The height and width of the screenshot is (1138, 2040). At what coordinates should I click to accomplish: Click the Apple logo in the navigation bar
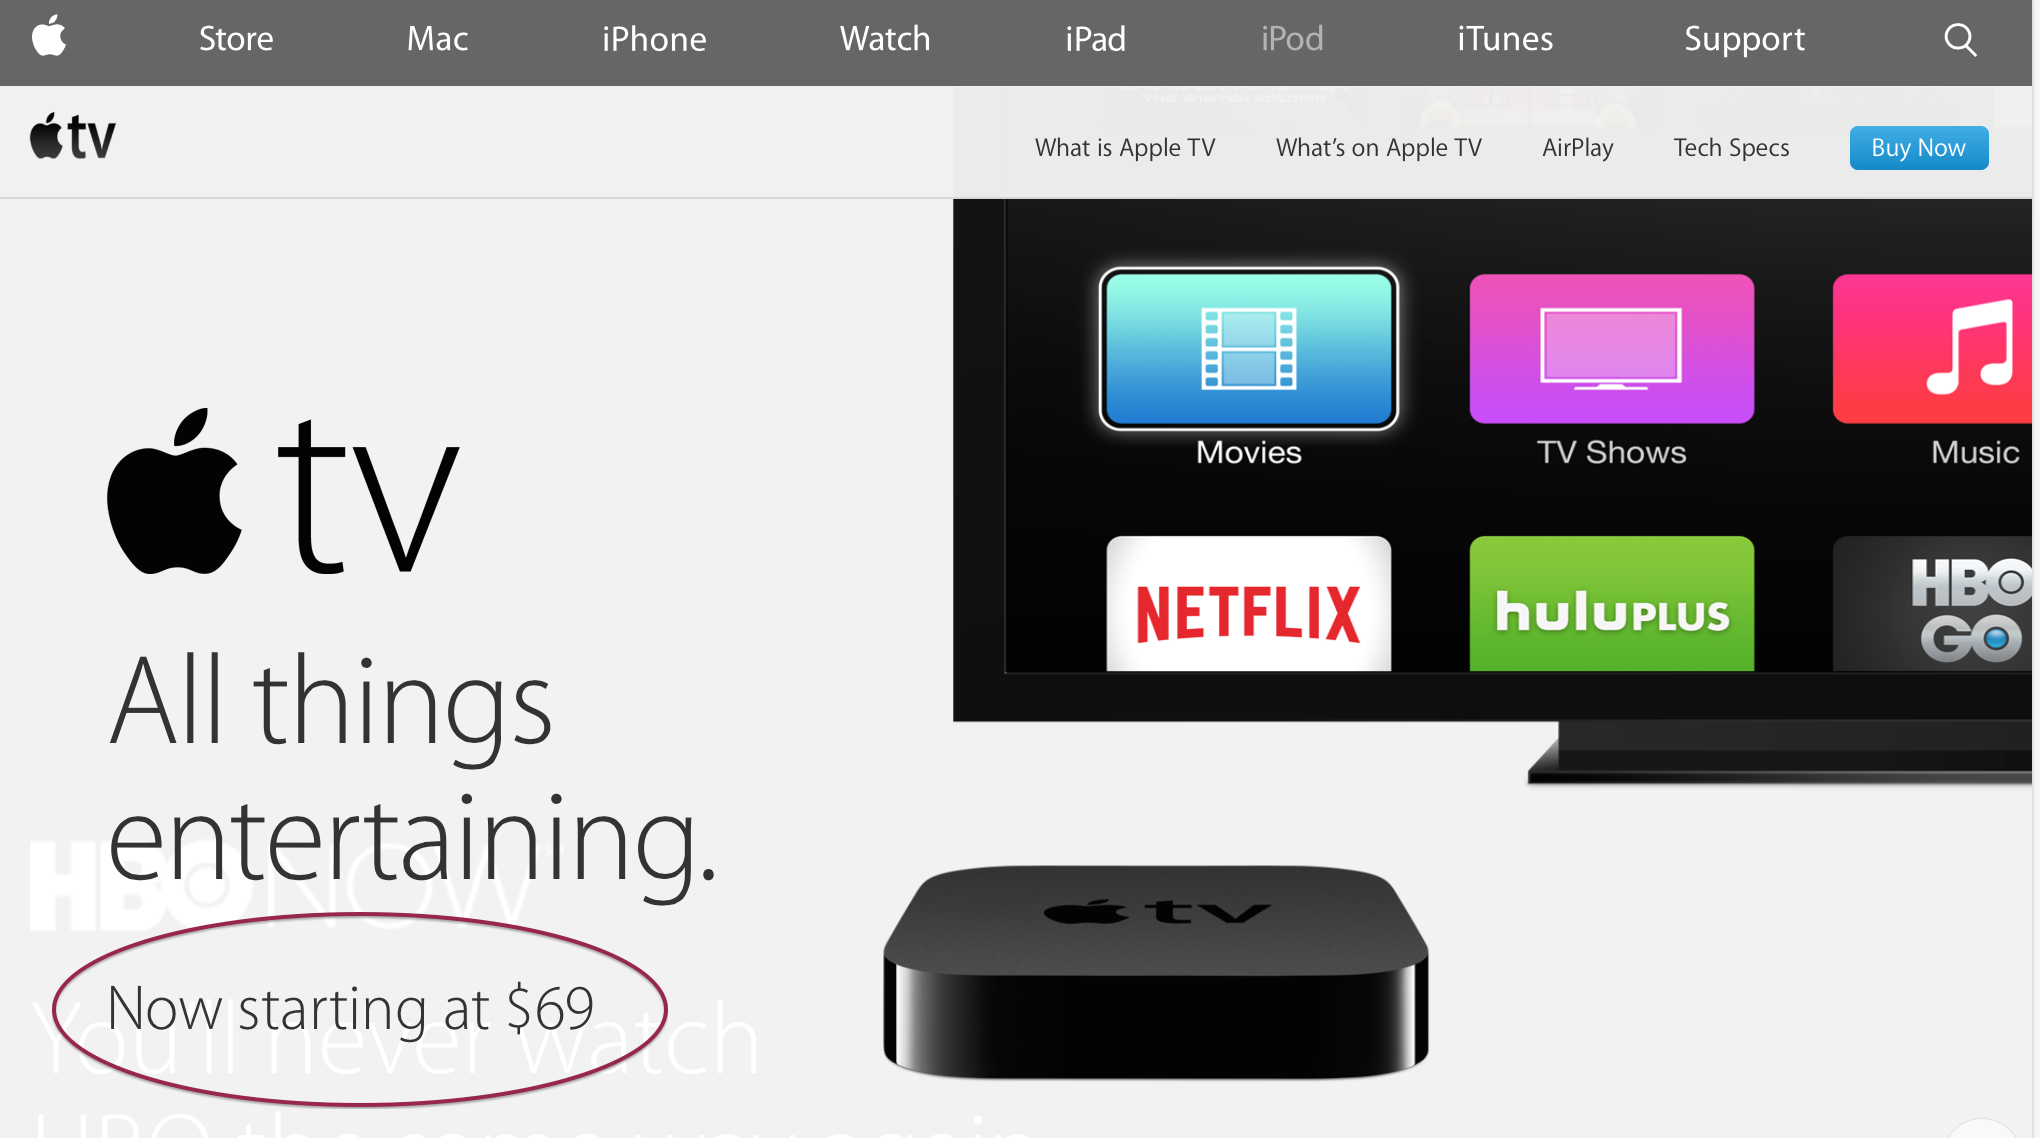click(48, 37)
